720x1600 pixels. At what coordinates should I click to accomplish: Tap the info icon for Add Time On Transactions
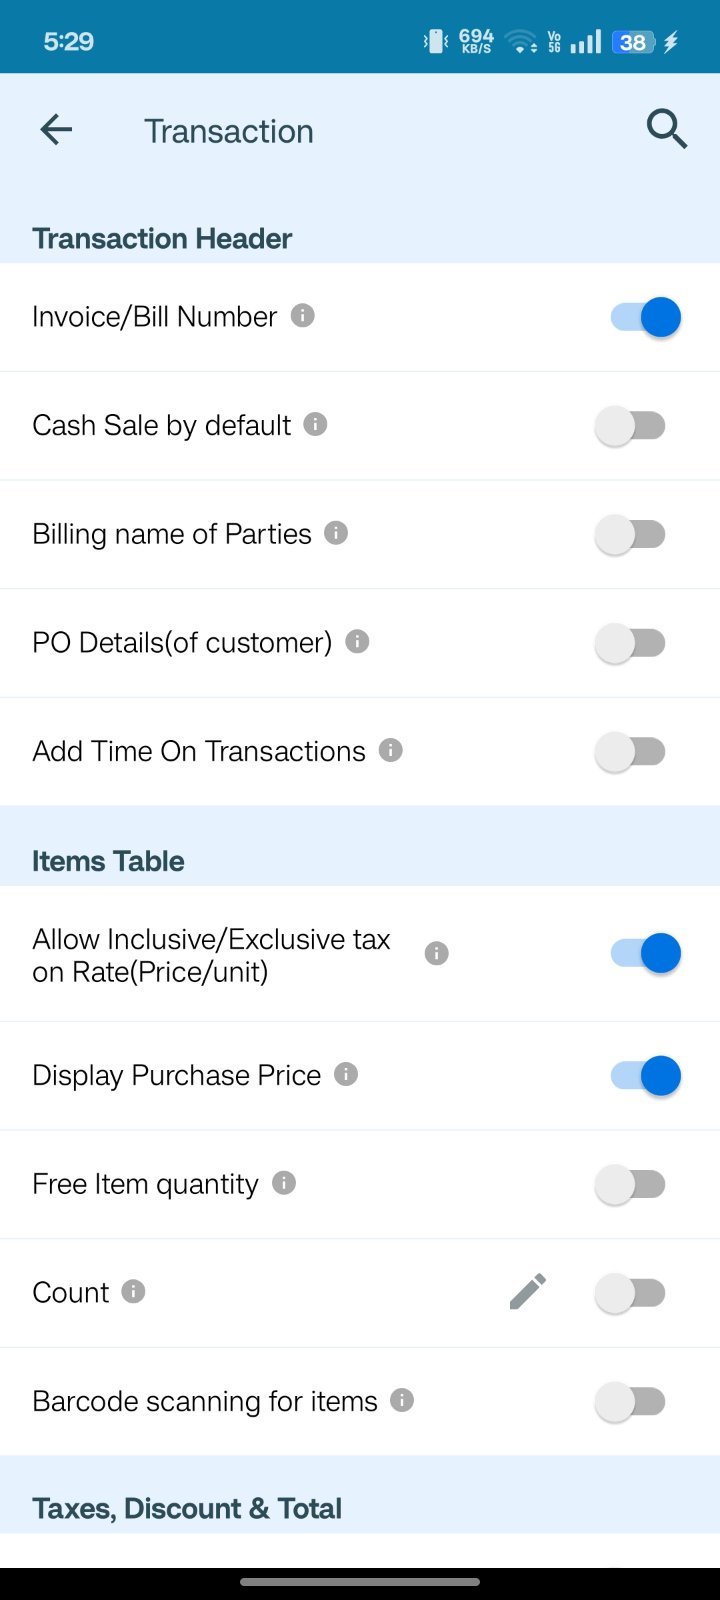(x=391, y=750)
